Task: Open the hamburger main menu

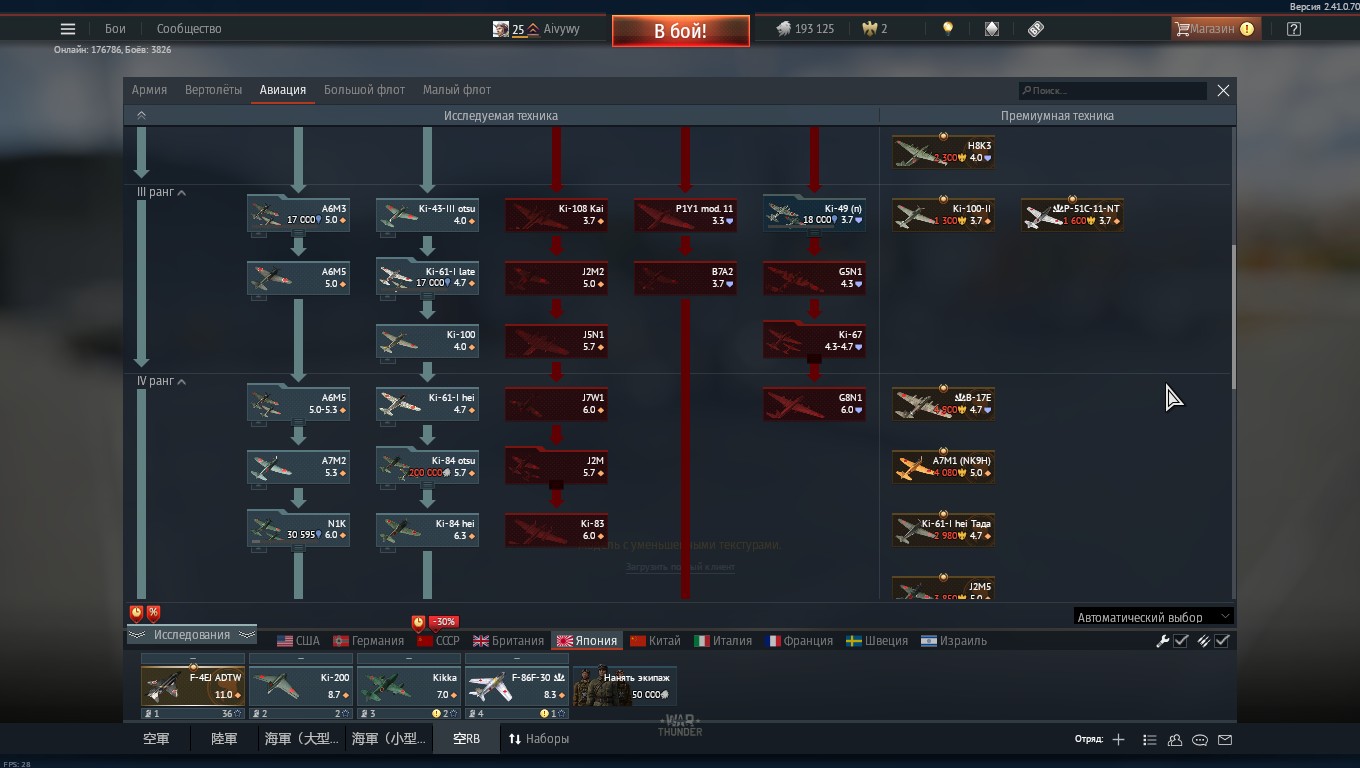Action: [x=68, y=29]
